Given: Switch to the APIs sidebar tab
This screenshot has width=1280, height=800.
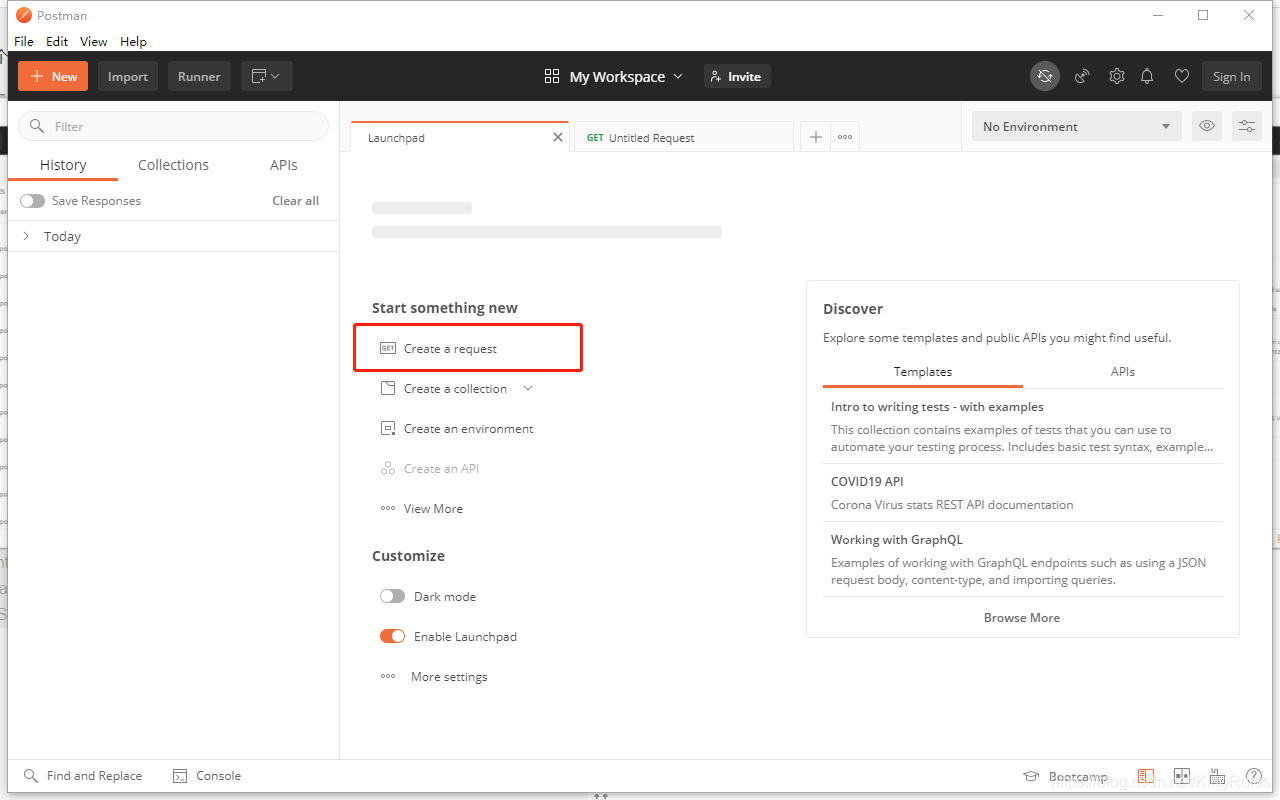Looking at the screenshot, I should (x=284, y=165).
